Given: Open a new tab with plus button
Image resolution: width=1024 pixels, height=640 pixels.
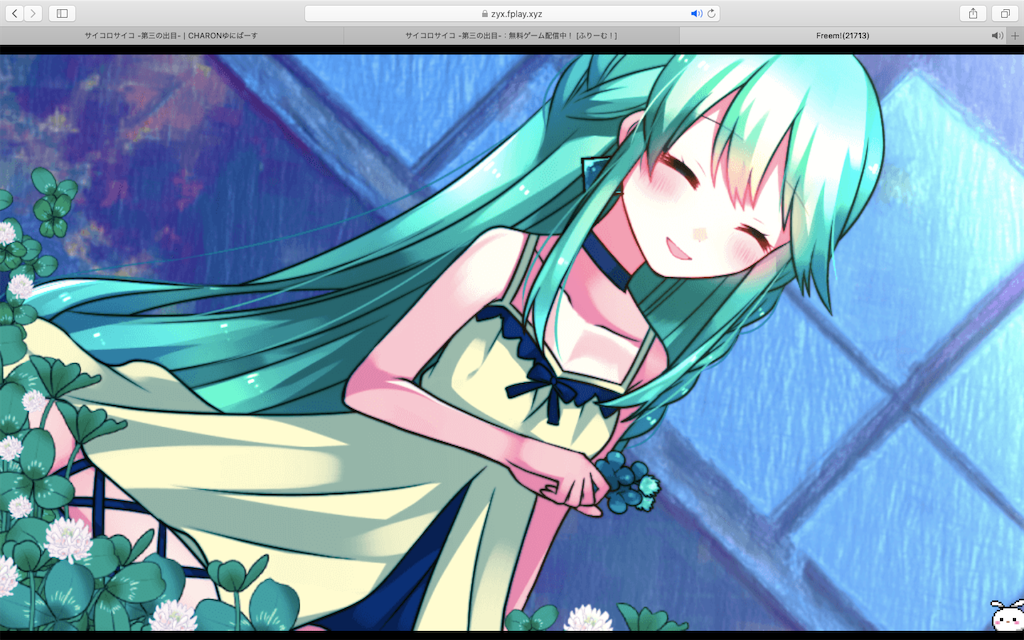Looking at the screenshot, I should [1015, 35].
